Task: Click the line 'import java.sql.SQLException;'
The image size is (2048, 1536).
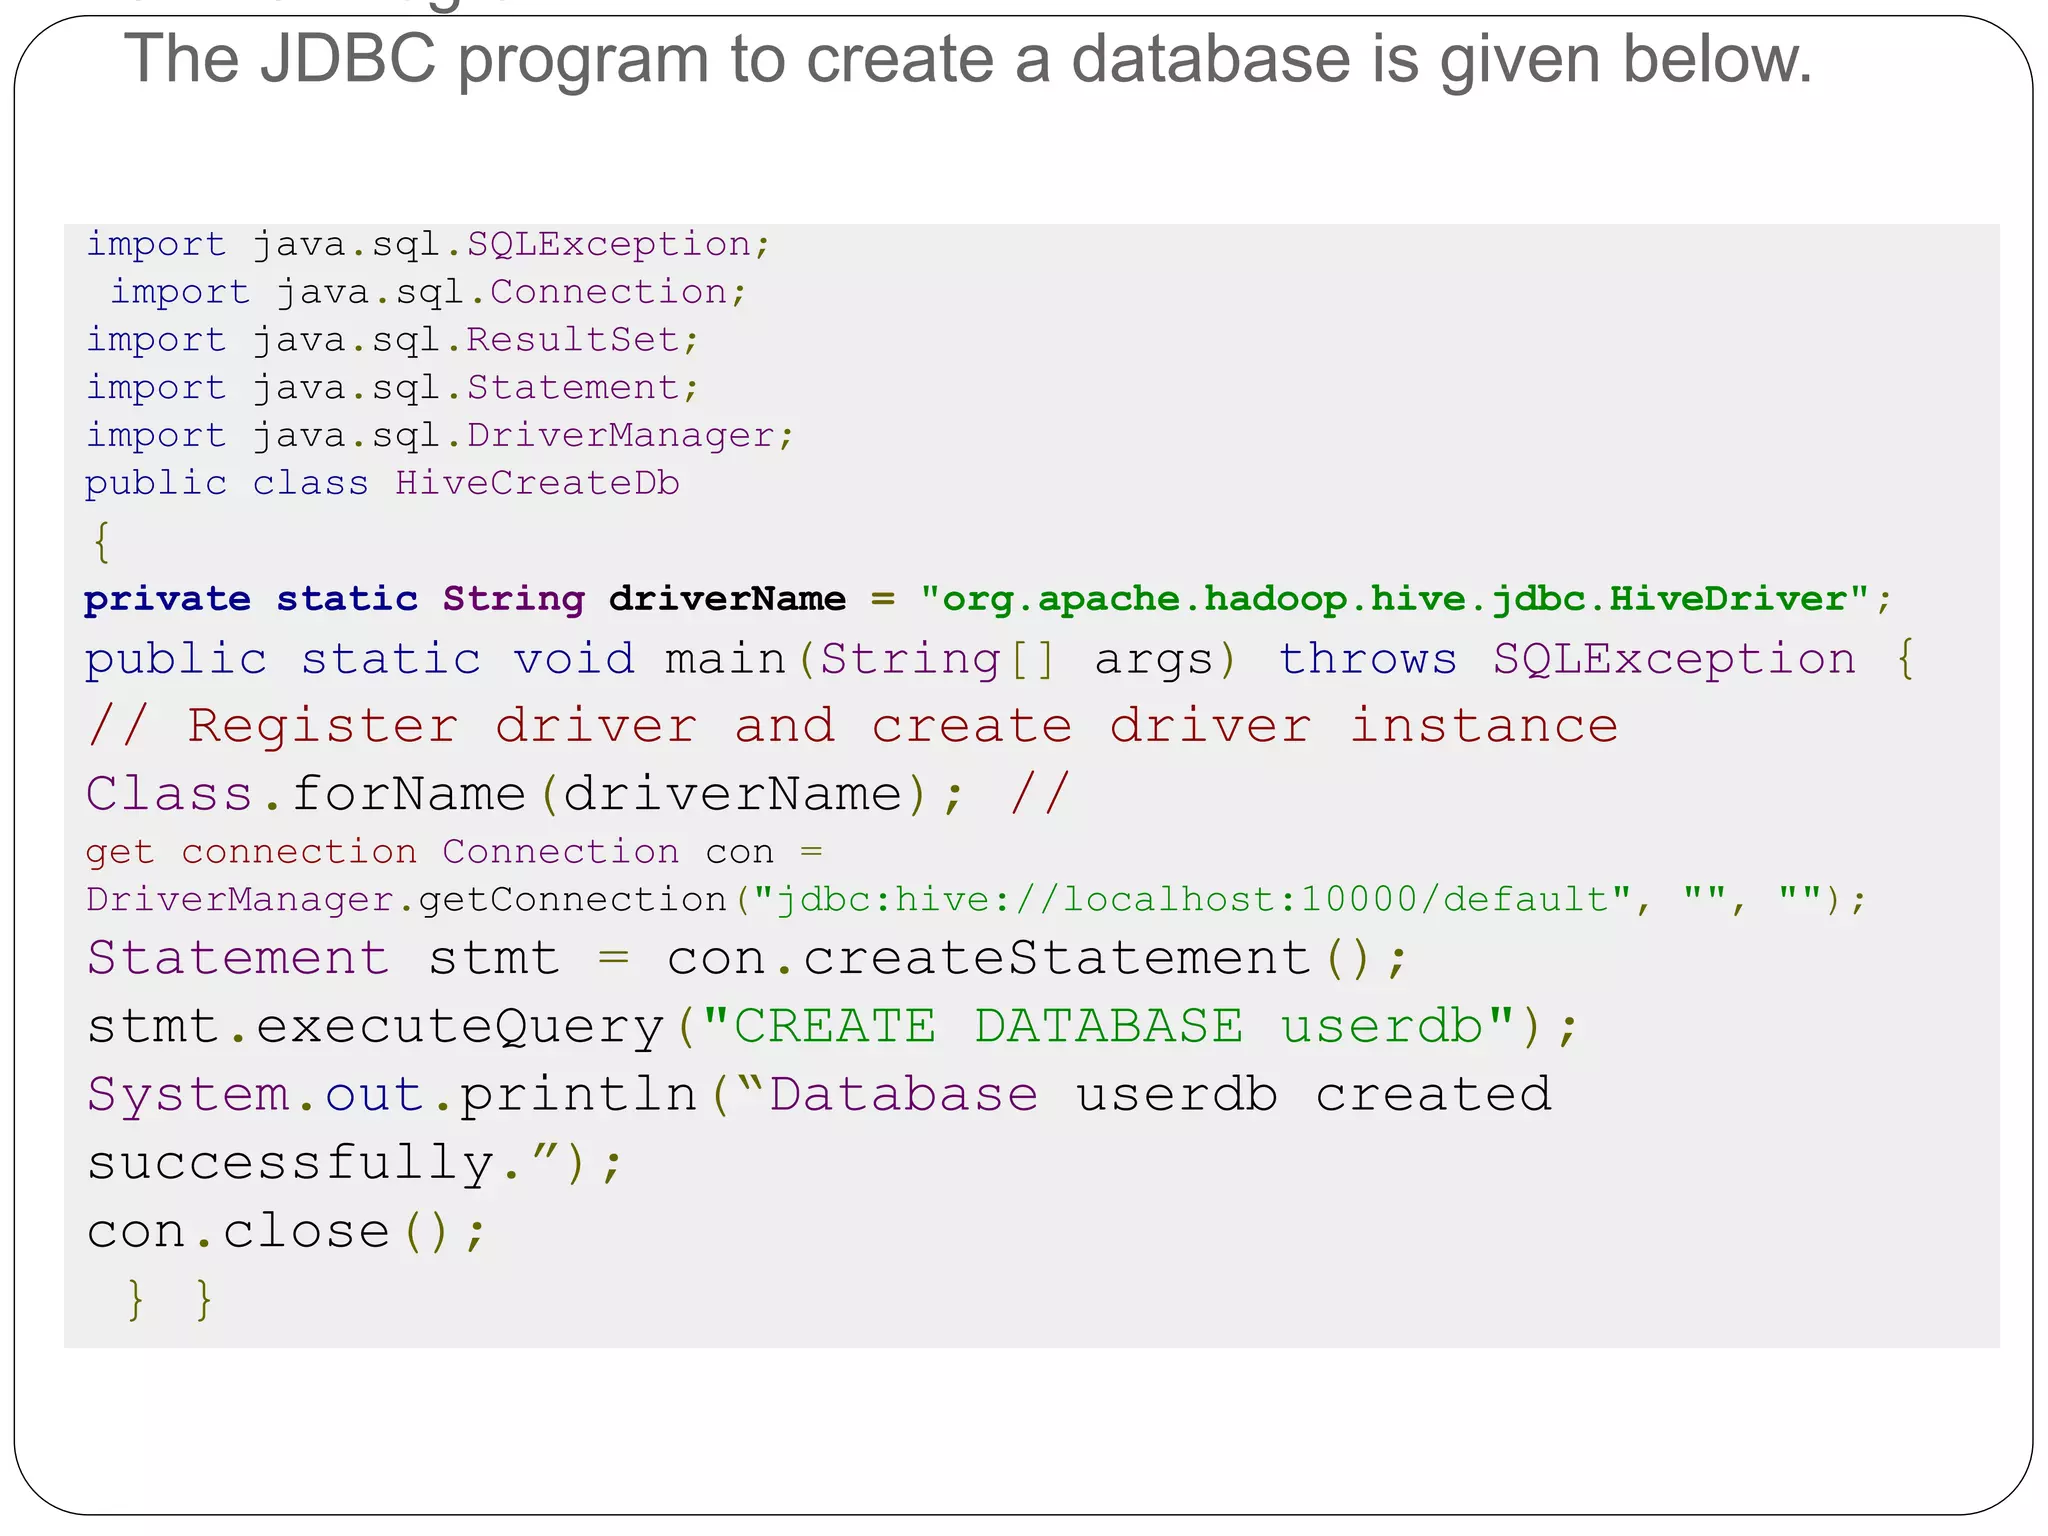Action: click(428, 245)
